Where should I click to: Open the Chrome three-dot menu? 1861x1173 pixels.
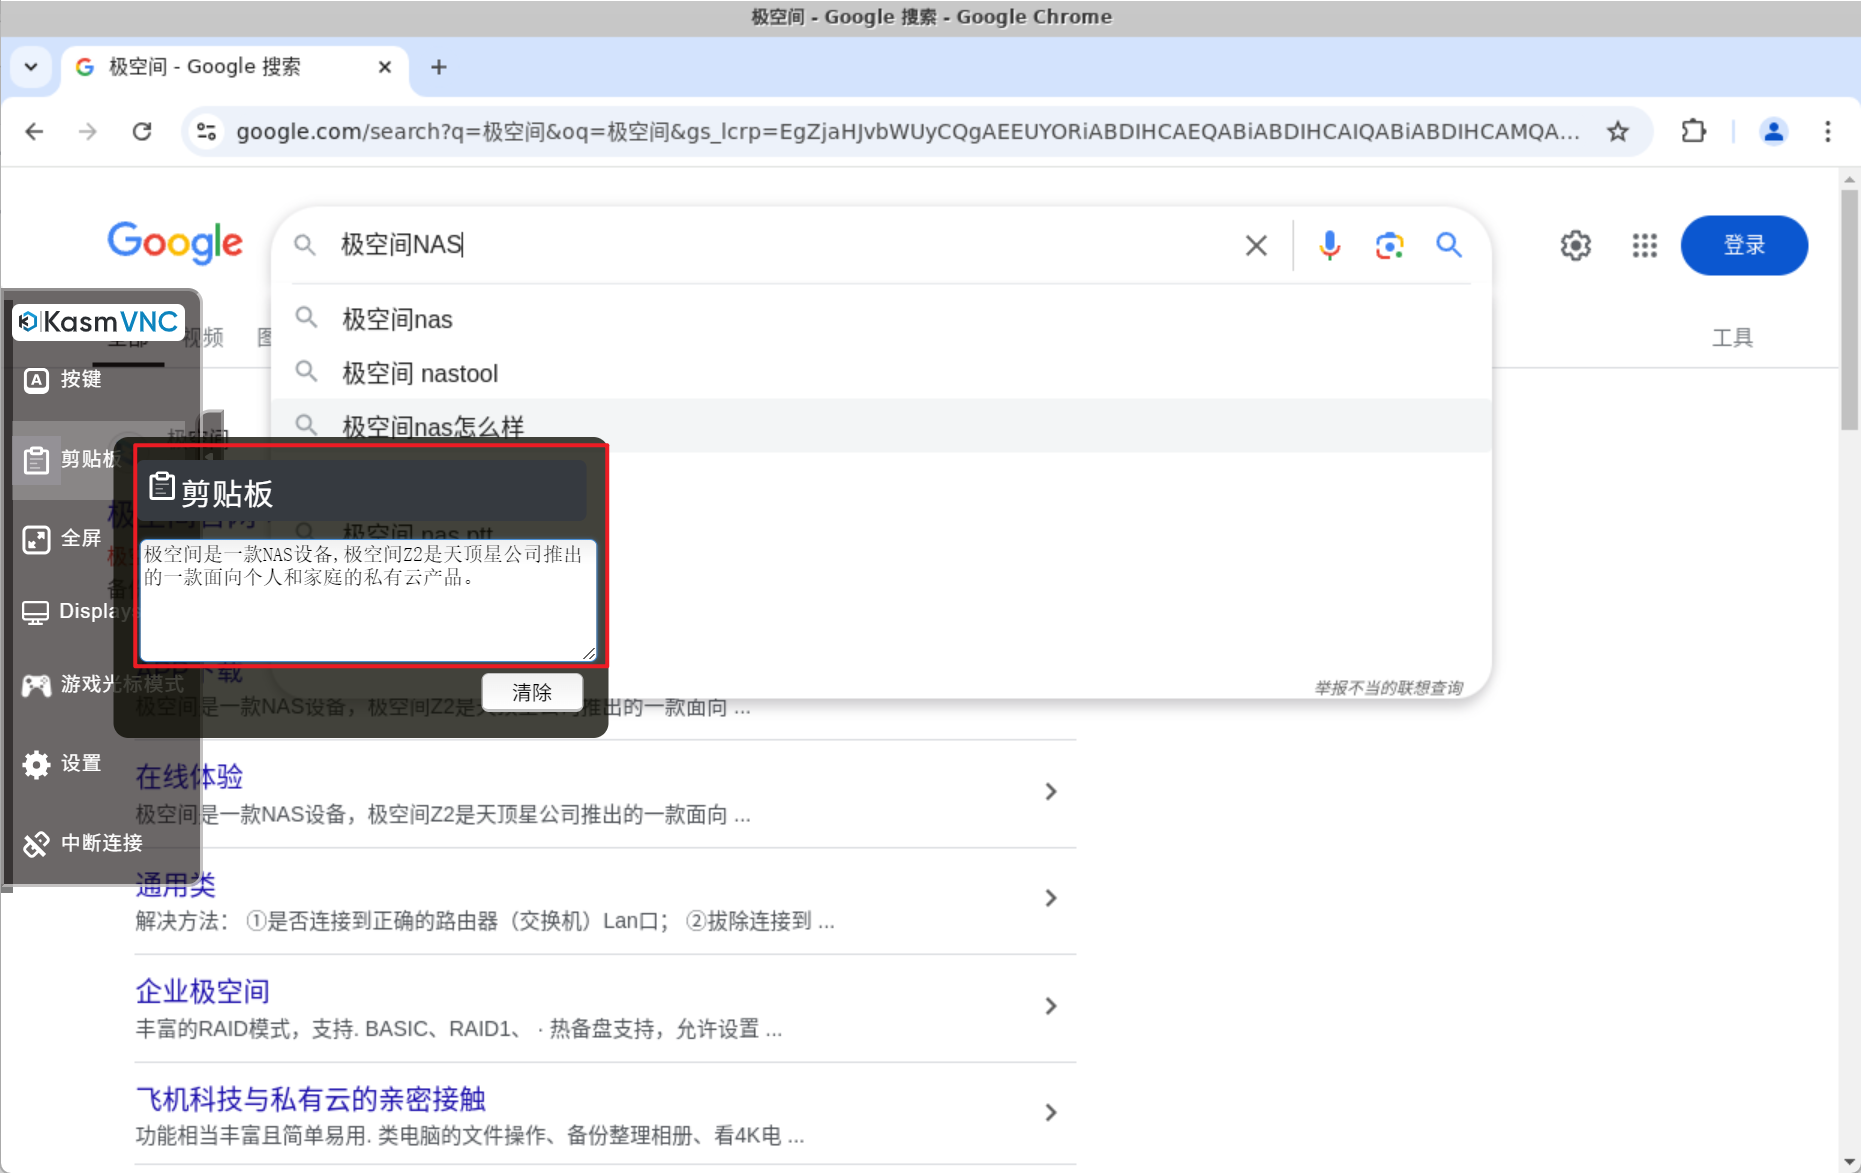point(1828,131)
